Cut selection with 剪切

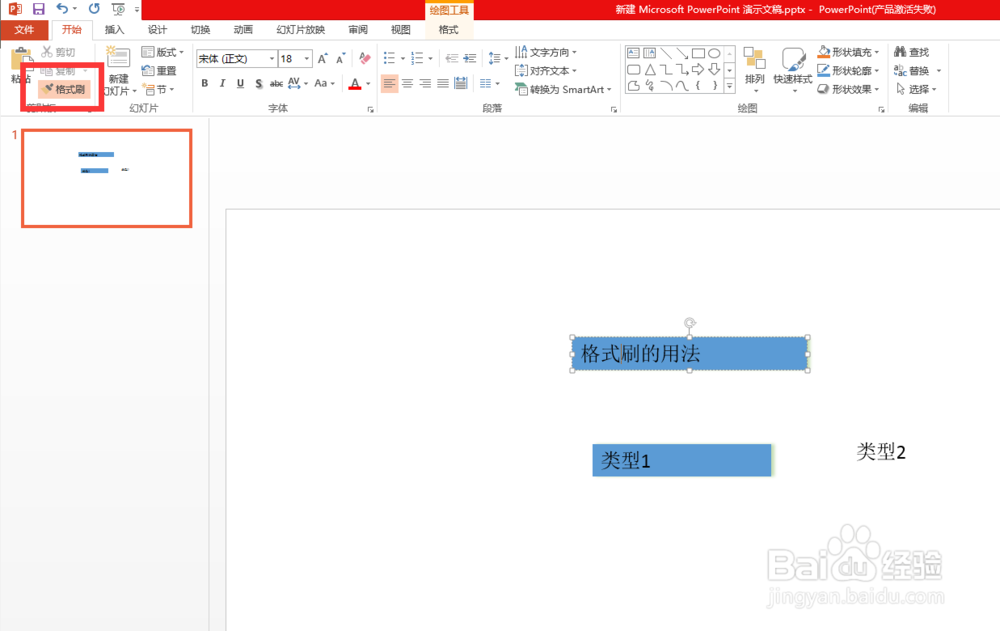click(59, 52)
